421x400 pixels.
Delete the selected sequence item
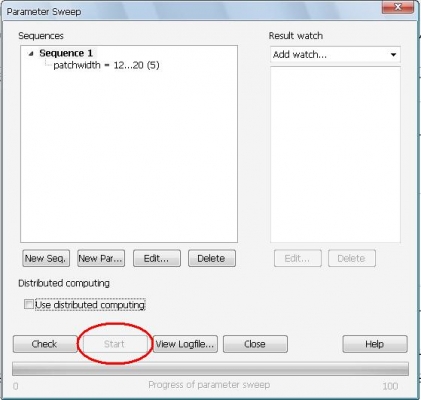(212, 258)
